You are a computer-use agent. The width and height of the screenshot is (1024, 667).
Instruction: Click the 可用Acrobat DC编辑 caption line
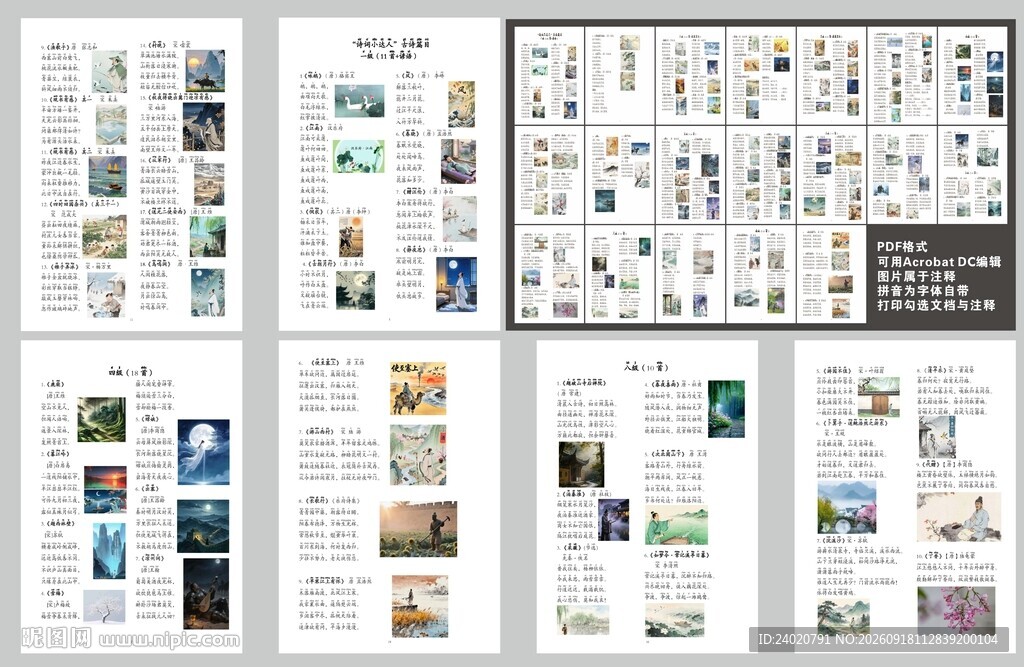938,261
